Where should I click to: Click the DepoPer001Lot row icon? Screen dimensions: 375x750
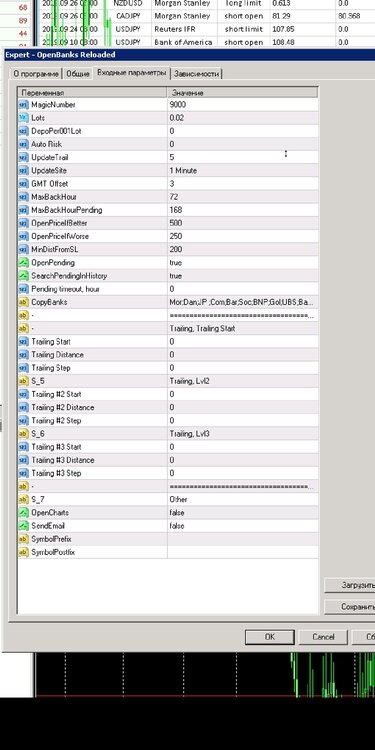pos(23,131)
